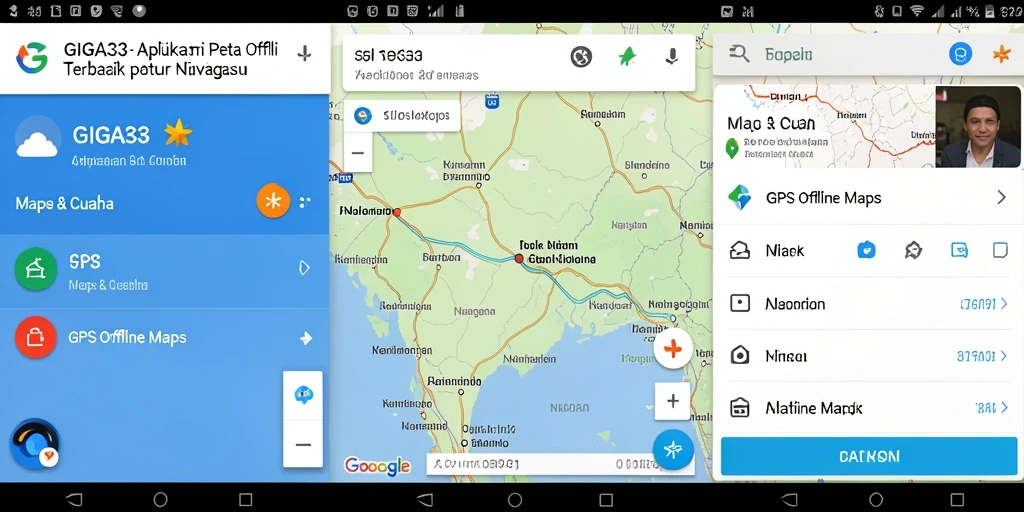The width and height of the screenshot is (1024, 512).
Task: Click the magnifier search icon in the right panel
Action: (739, 54)
